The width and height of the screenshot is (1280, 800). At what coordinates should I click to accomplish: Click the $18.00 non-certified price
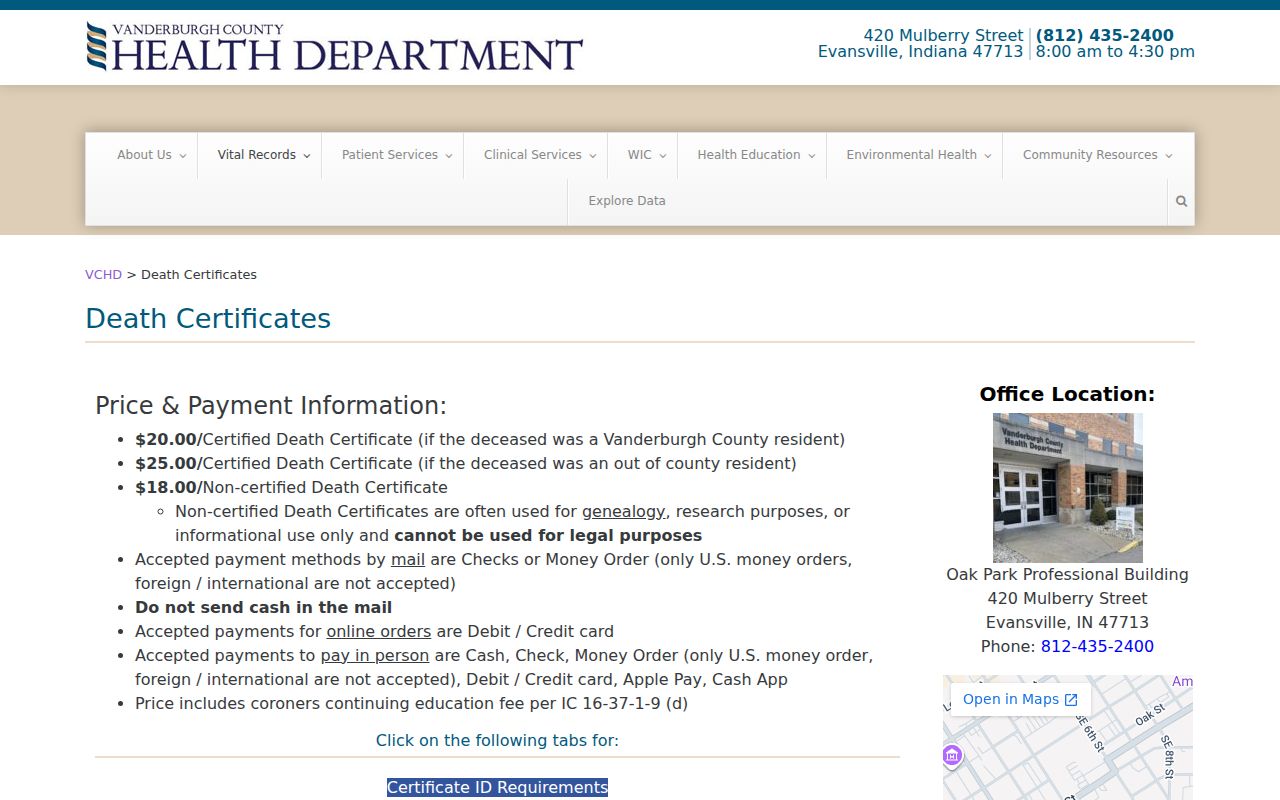[x=166, y=488]
